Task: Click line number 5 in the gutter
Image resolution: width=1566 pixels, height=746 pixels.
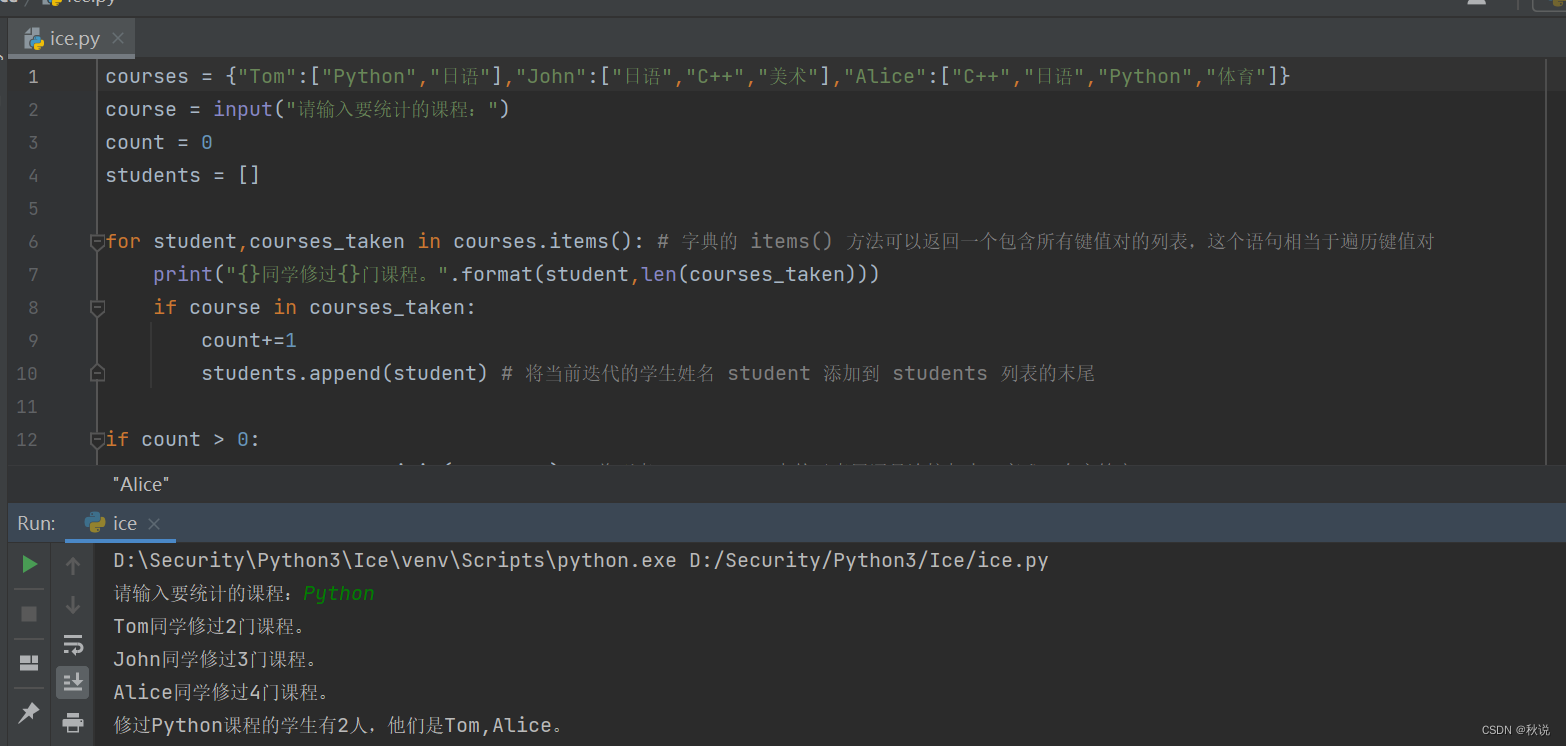Action: coord(33,208)
